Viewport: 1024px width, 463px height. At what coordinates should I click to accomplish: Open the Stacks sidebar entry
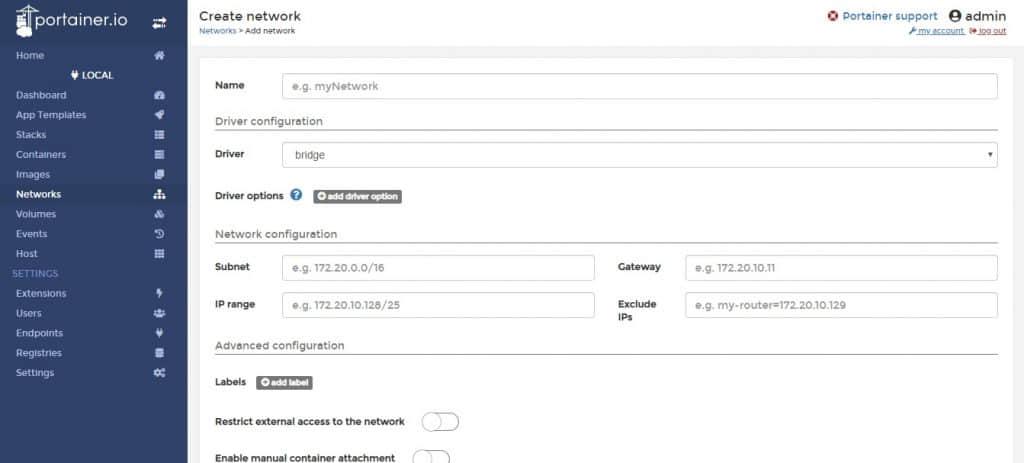(x=31, y=135)
